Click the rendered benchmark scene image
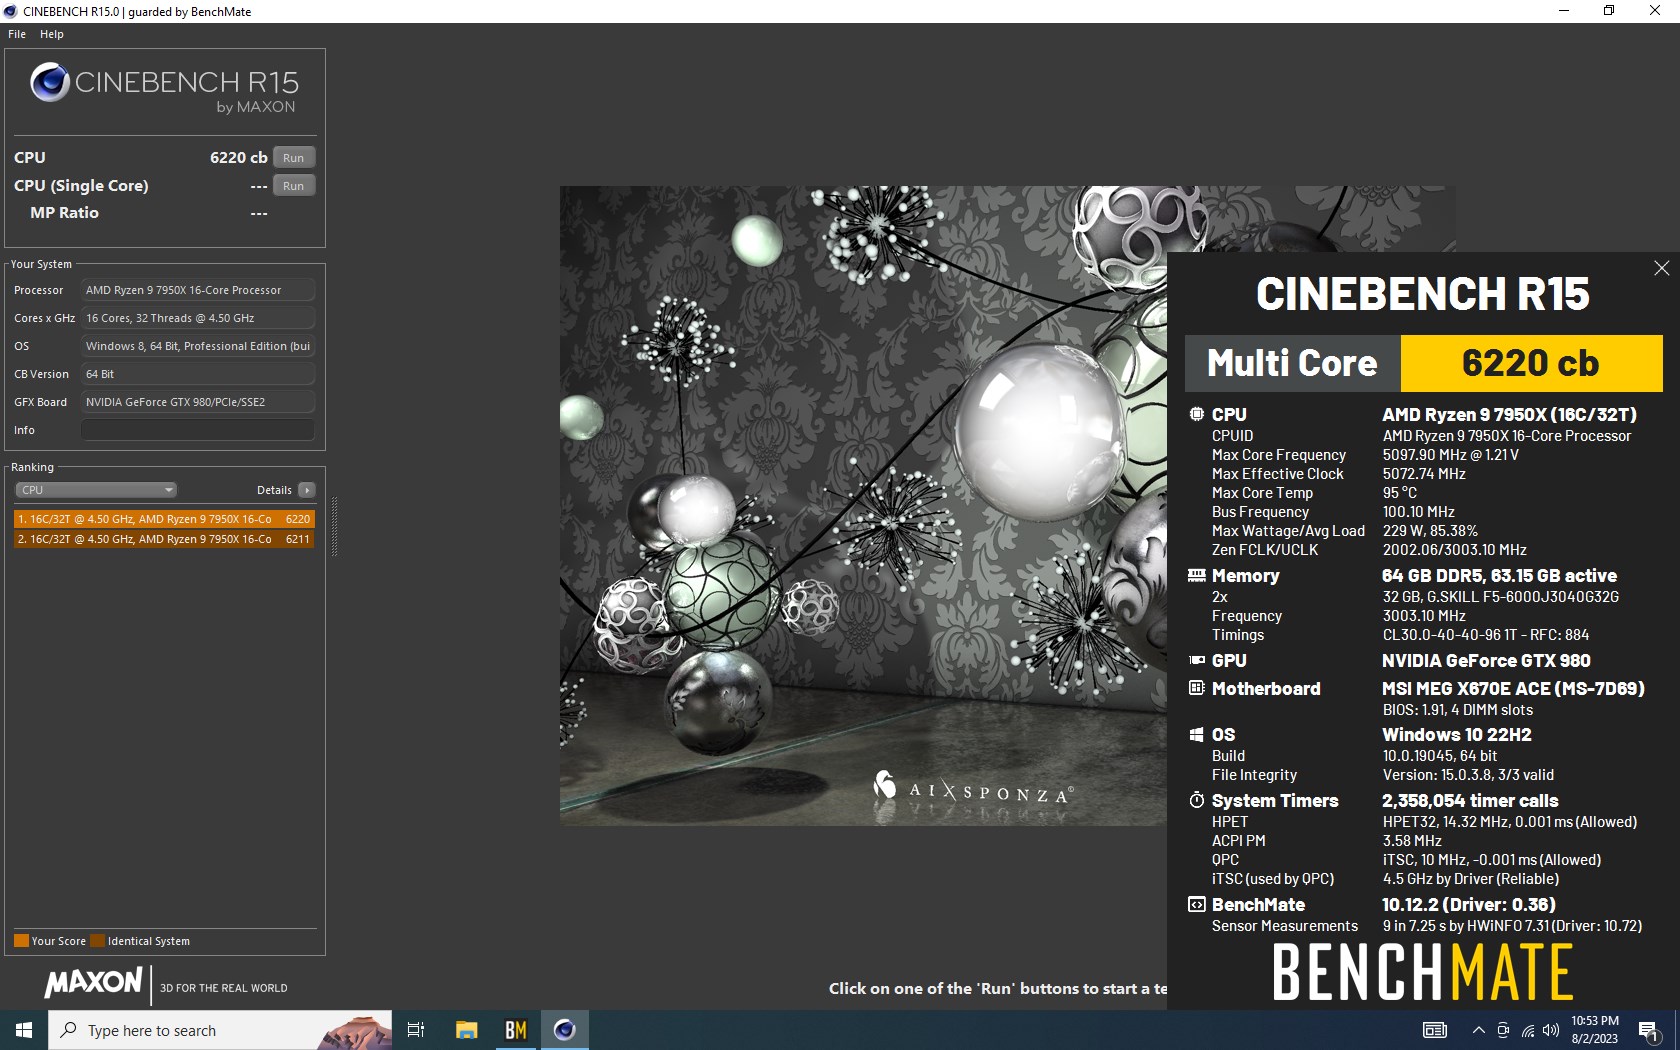1680x1050 pixels. (863, 505)
